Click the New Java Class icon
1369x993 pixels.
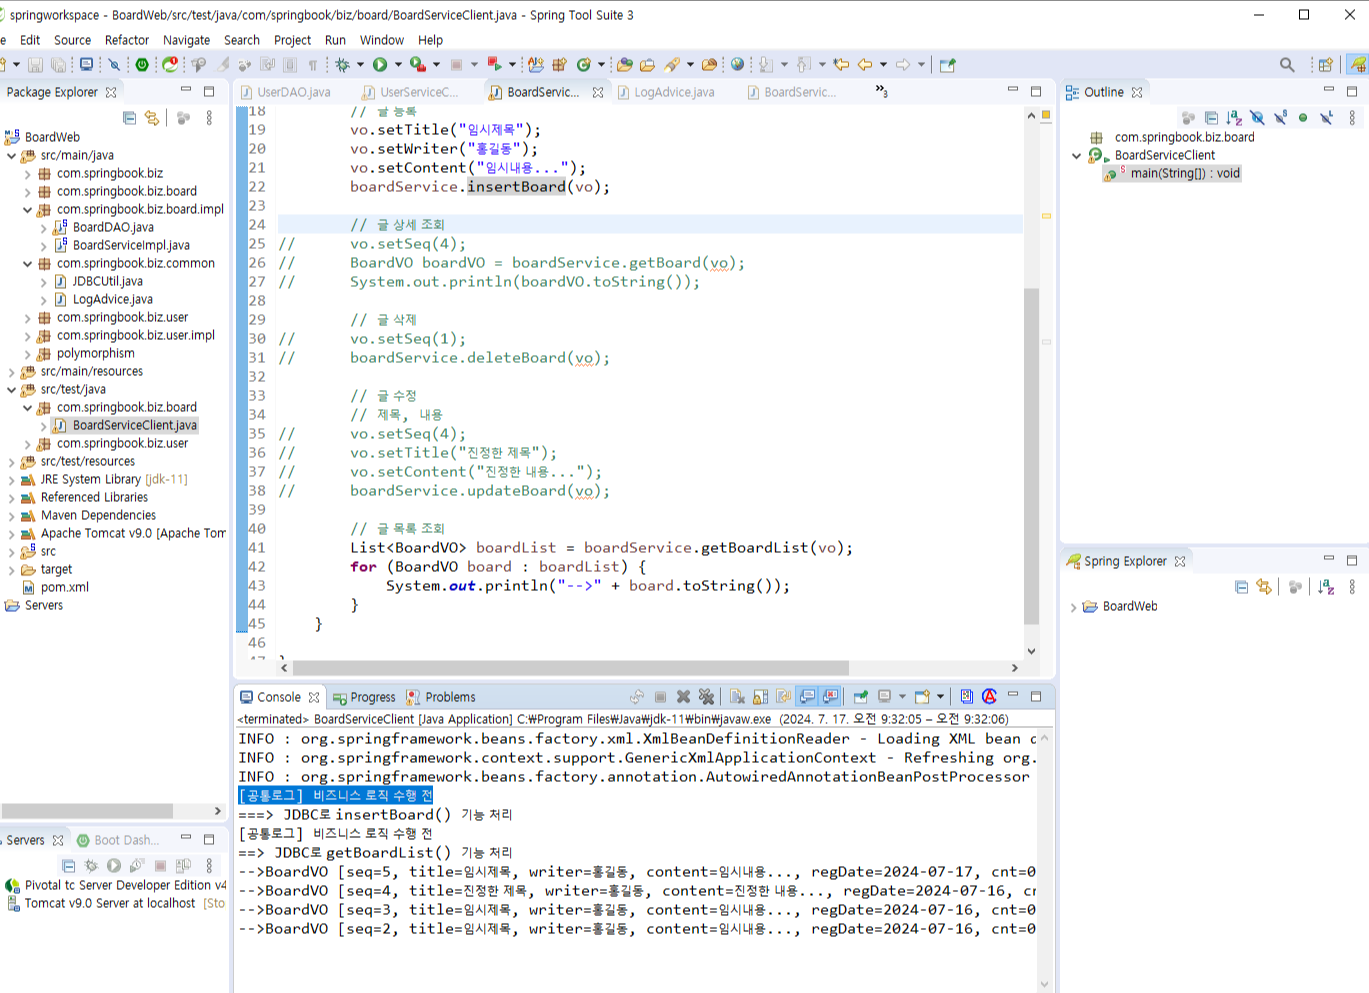tap(584, 65)
